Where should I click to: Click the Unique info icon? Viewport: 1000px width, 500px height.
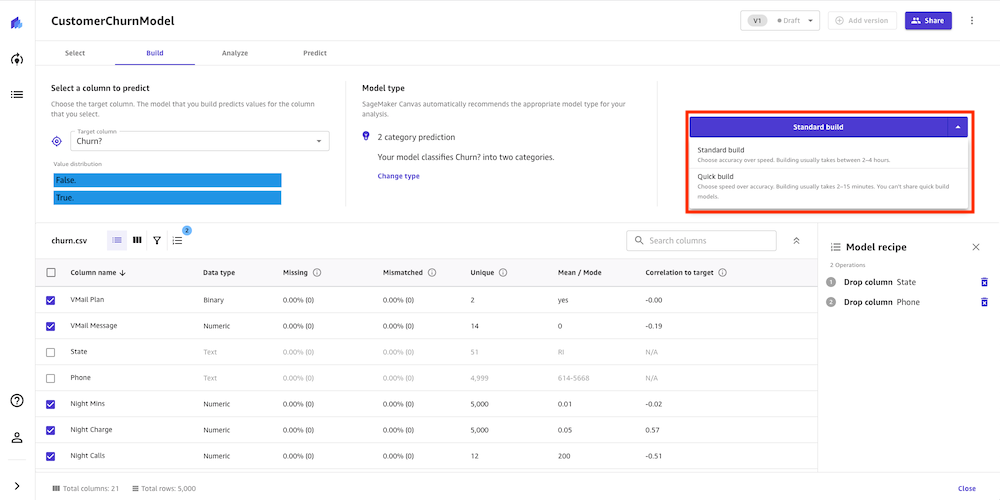coord(503,272)
